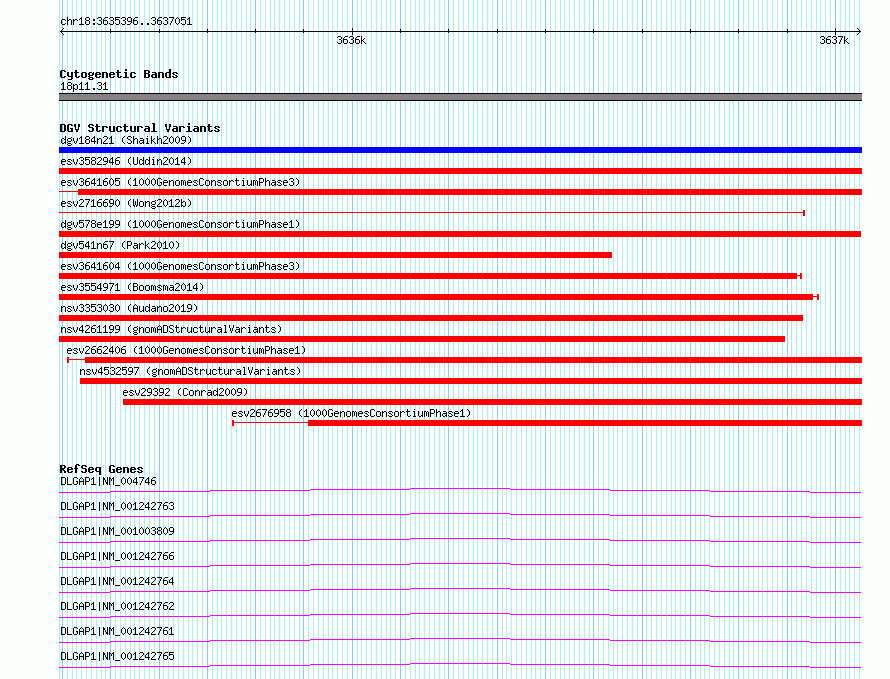The height and width of the screenshot is (679, 890).
Task: Click the DLGAP1|NM_001242761 transcript label
Action: pos(117,631)
